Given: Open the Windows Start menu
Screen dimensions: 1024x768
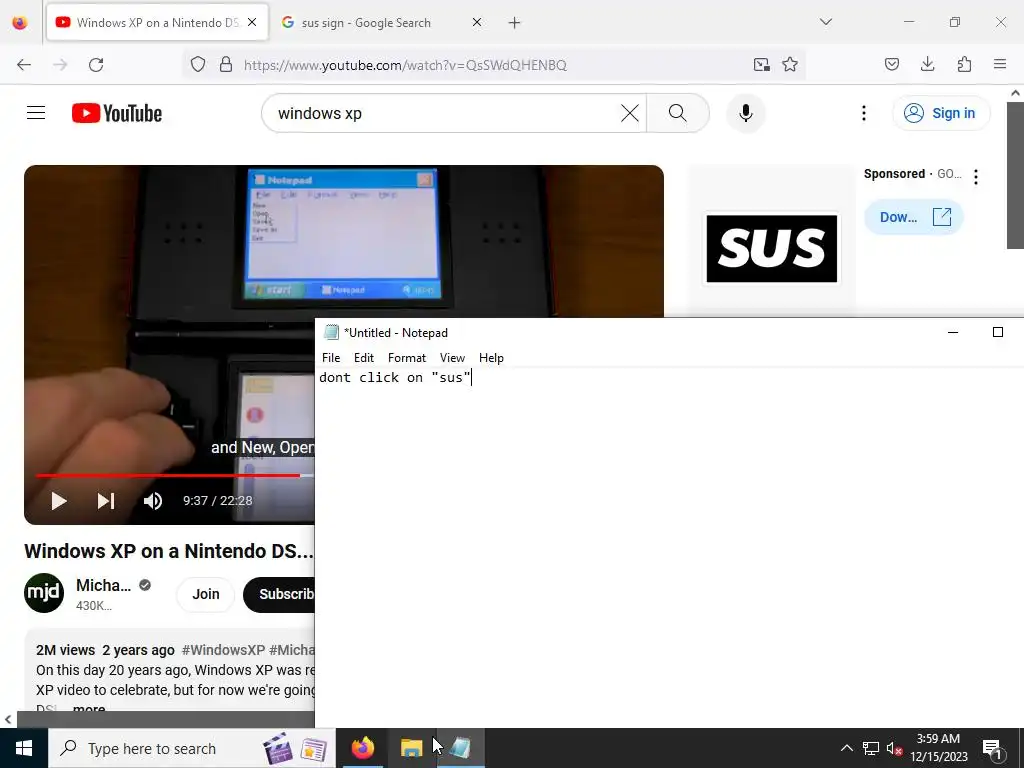Looking at the screenshot, I should click(24, 748).
